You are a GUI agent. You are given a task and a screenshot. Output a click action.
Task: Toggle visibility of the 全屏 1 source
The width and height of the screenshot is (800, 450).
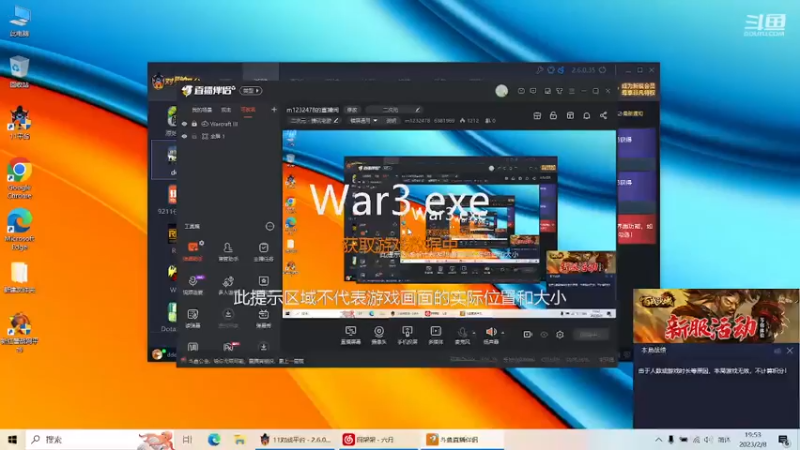[x=185, y=136]
